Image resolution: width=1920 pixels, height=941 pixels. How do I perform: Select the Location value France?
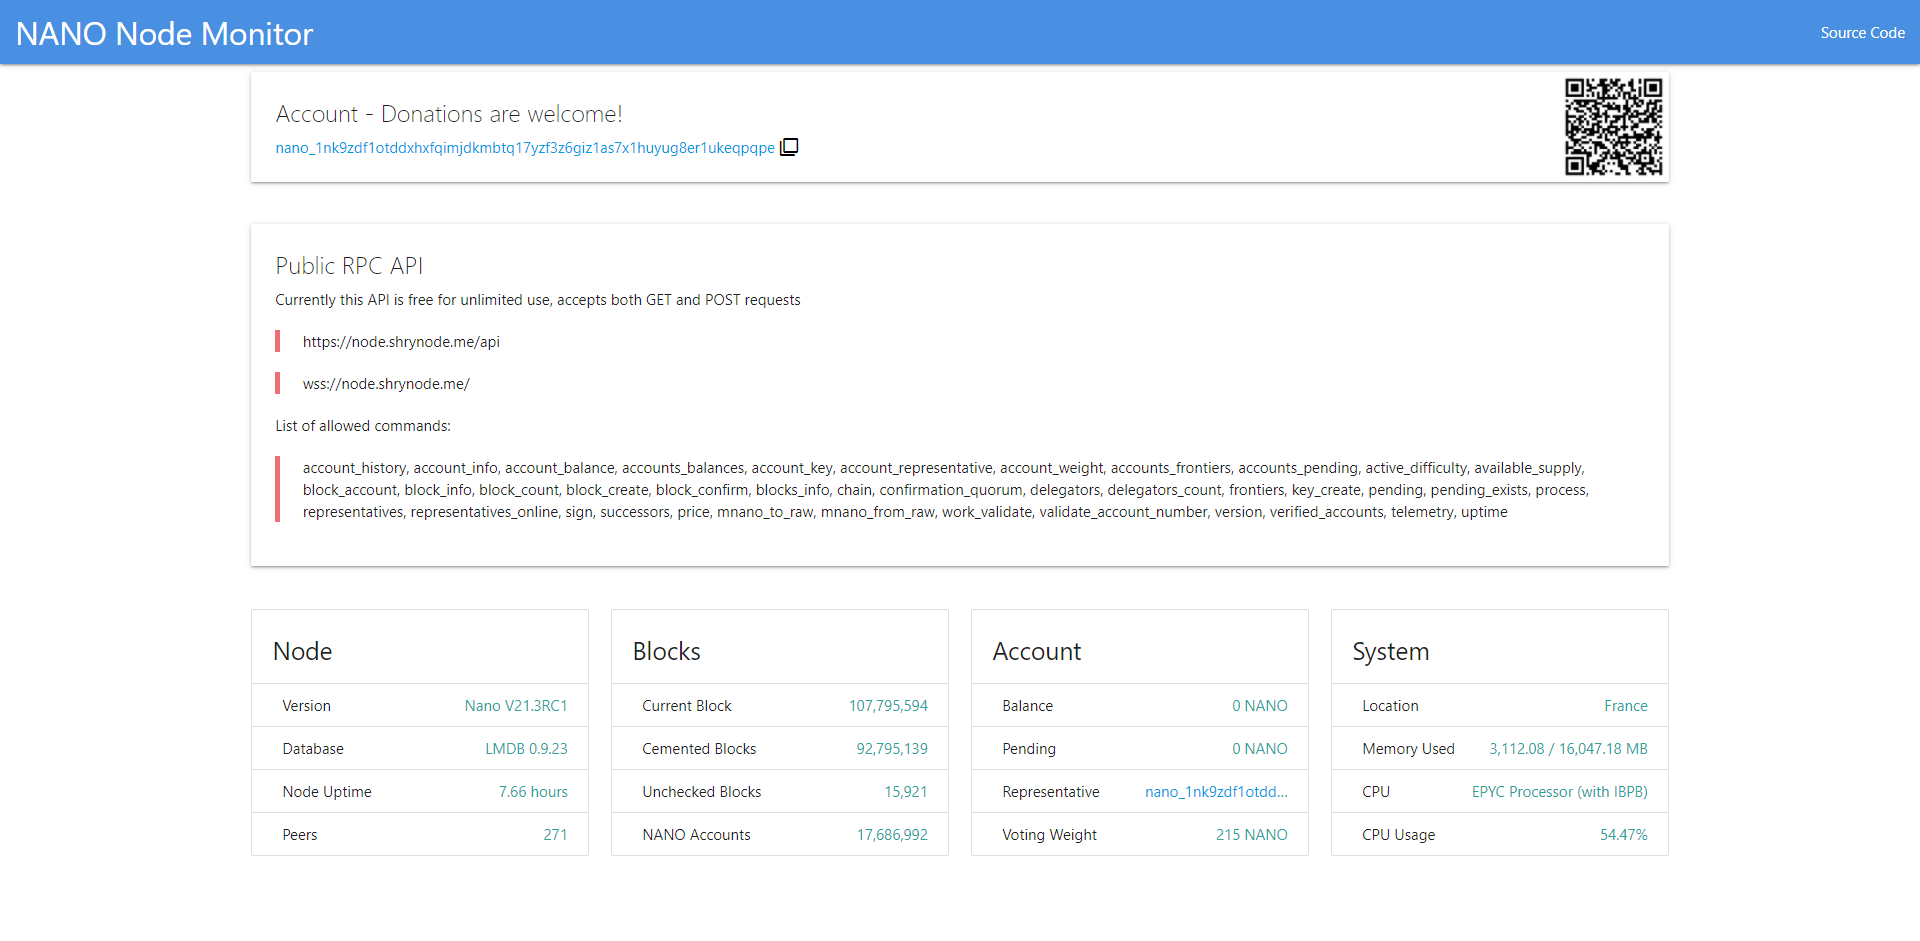(x=1625, y=706)
